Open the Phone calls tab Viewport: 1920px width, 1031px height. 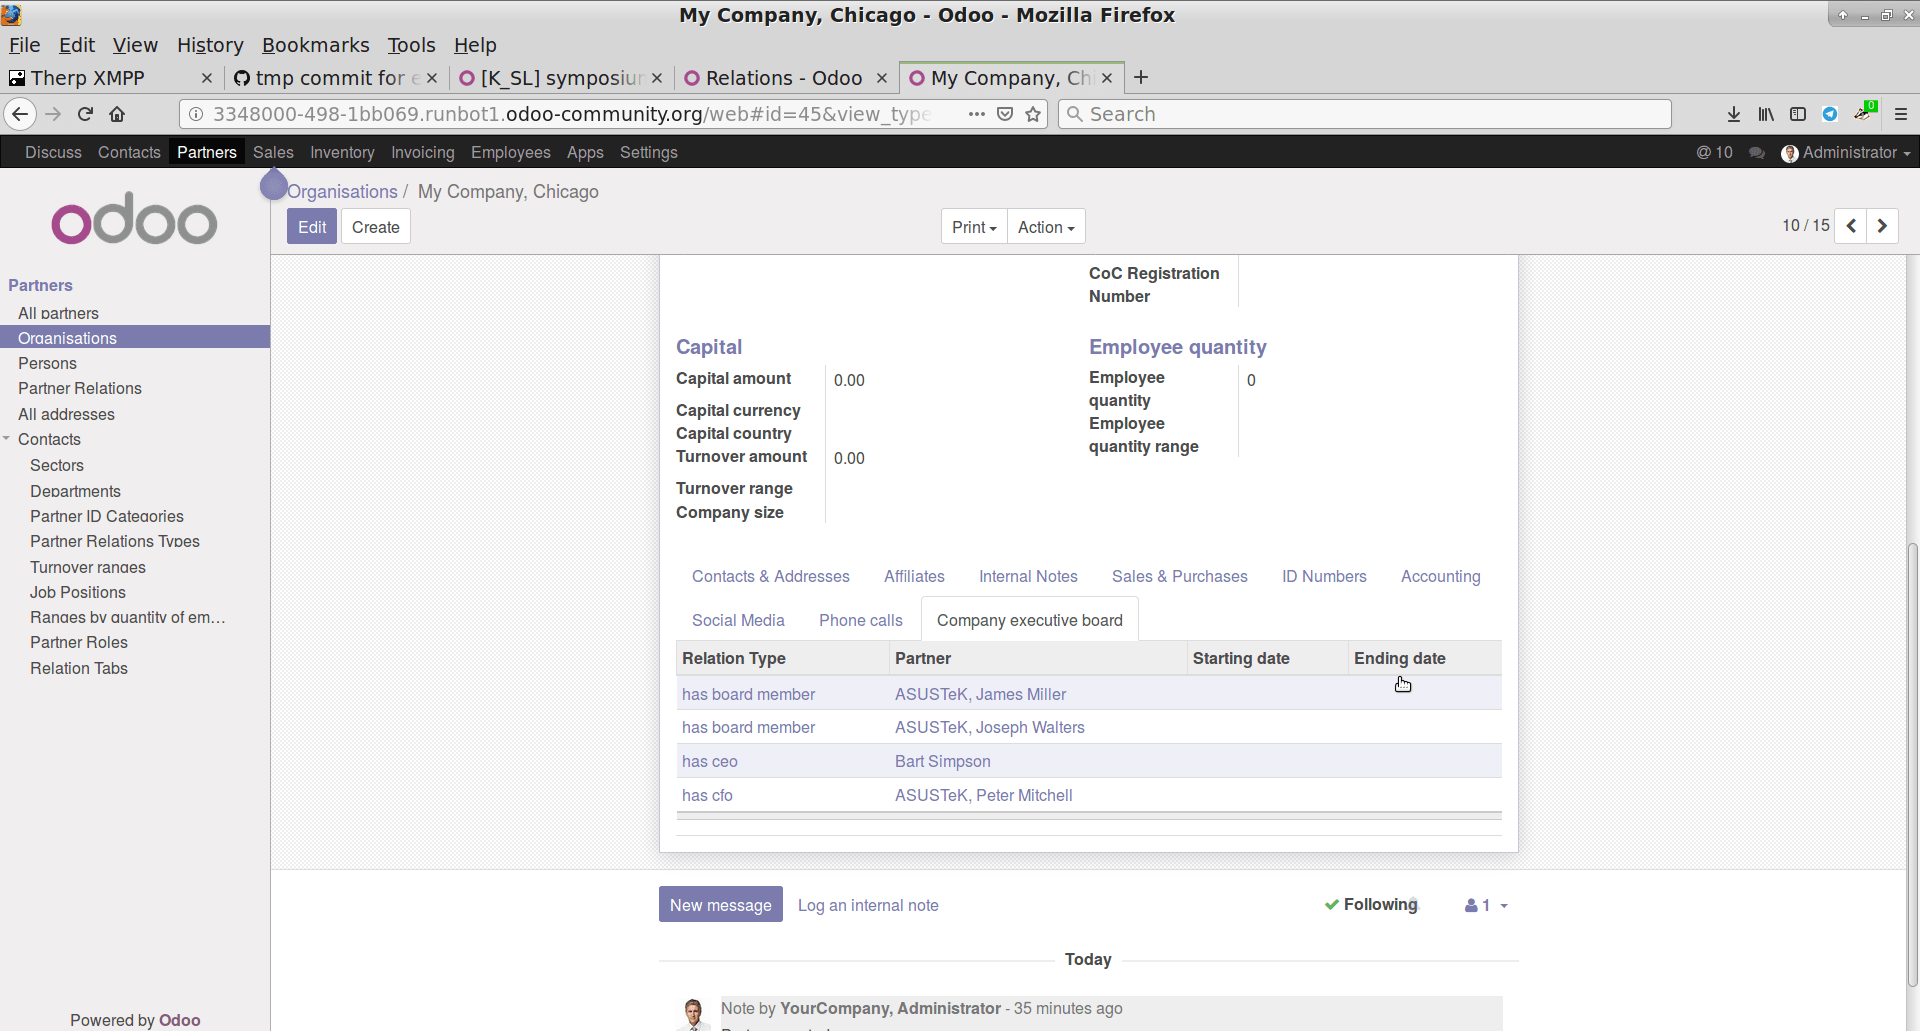[x=860, y=620]
